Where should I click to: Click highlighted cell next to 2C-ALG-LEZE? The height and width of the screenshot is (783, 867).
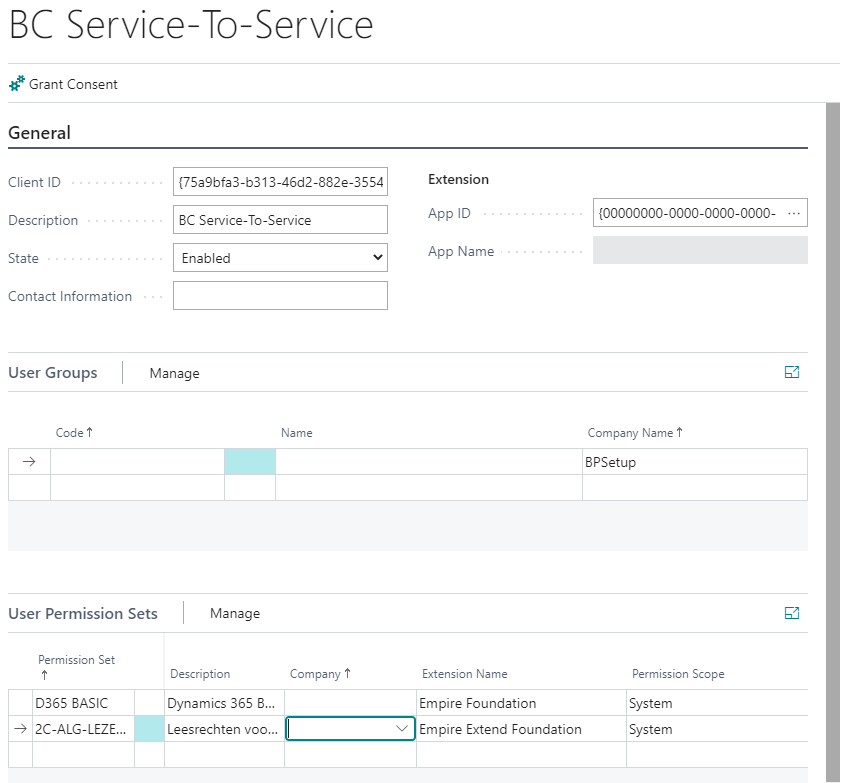tap(149, 729)
